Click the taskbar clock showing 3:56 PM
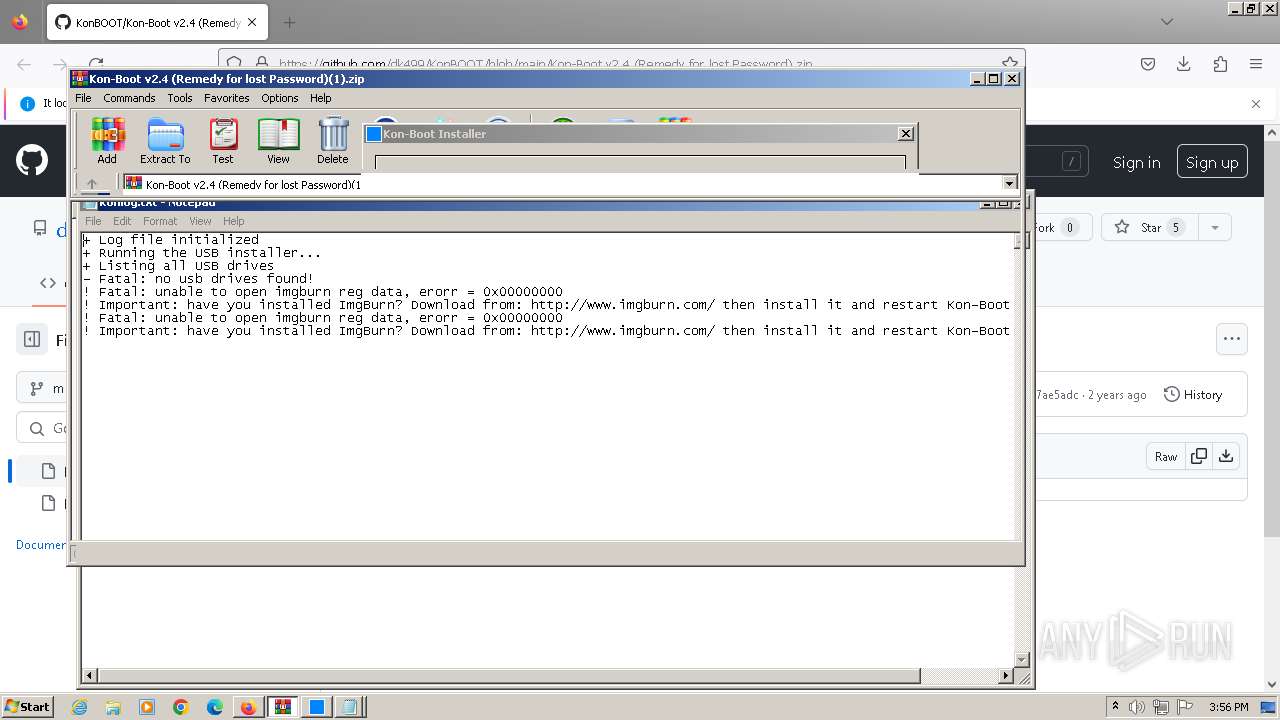The height and width of the screenshot is (720, 1280). click(1228, 707)
